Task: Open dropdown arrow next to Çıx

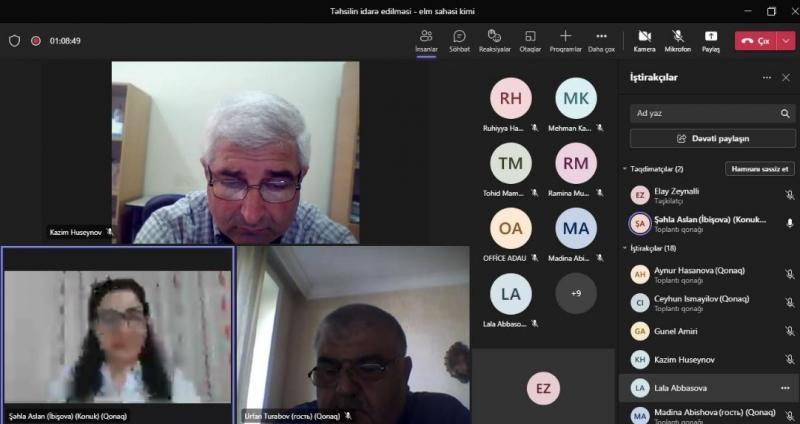Action: 786,41
